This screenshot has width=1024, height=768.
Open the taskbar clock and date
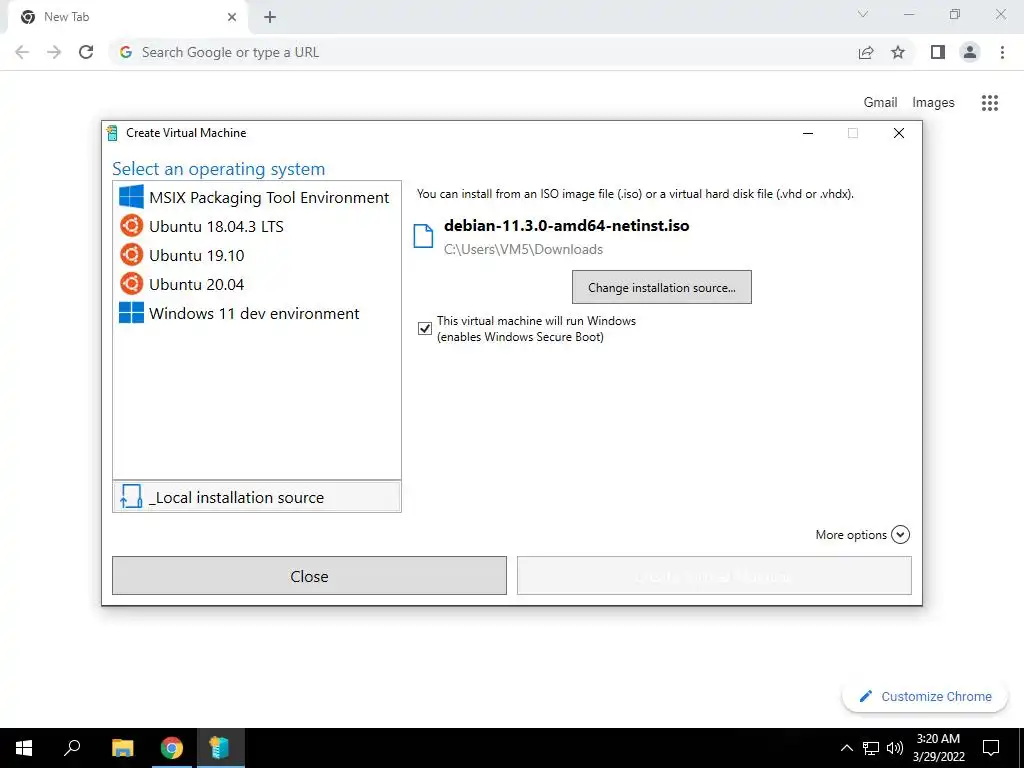pos(938,748)
